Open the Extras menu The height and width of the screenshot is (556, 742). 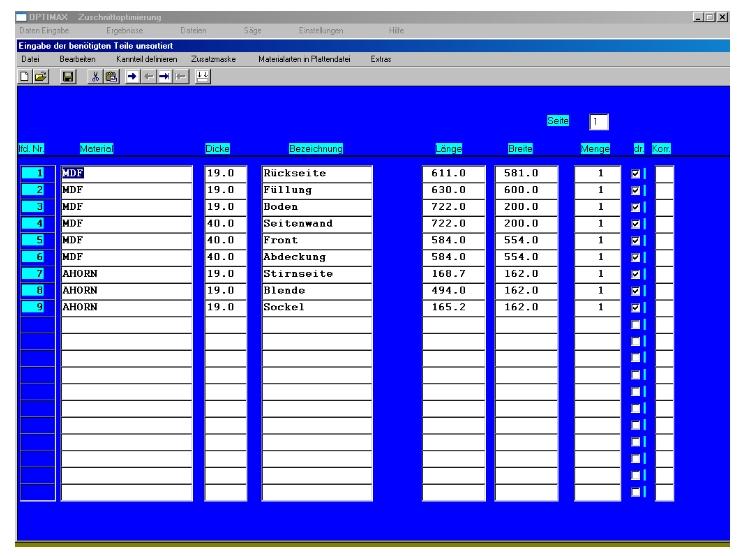click(x=381, y=60)
